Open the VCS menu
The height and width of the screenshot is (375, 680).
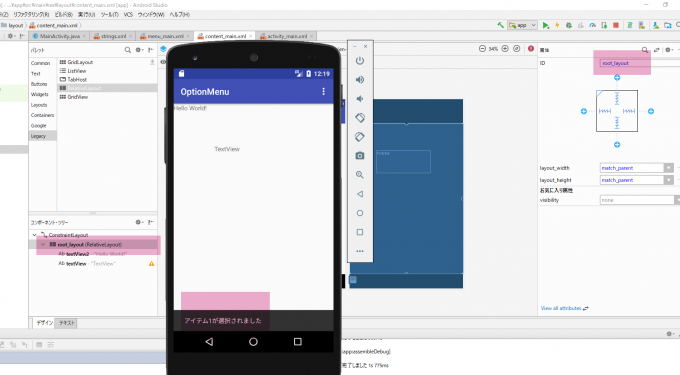128,15
